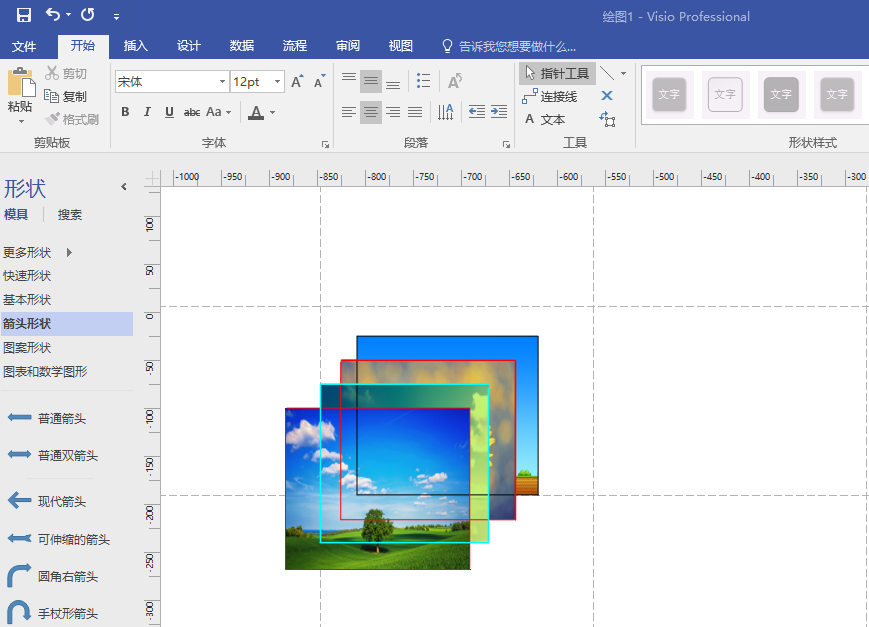Redo the last action
The image size is (869, 627).
tap(88, 14)
